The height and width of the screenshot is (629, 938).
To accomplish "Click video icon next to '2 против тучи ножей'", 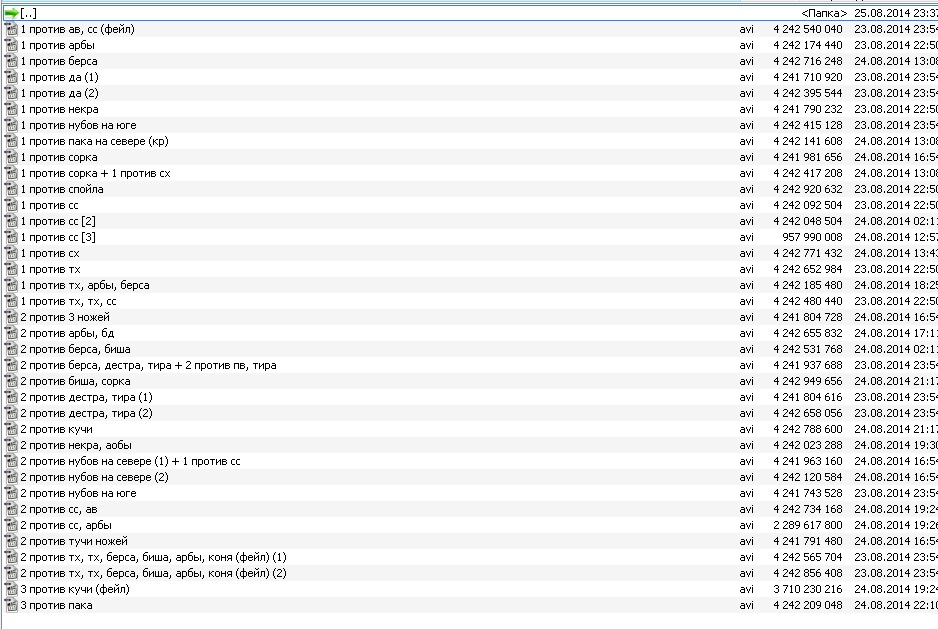I will [x=11, y=541].
